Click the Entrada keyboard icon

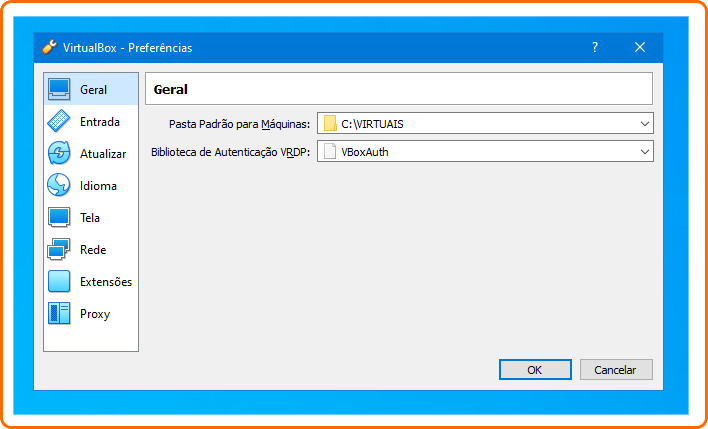click(x=59, y=121)
